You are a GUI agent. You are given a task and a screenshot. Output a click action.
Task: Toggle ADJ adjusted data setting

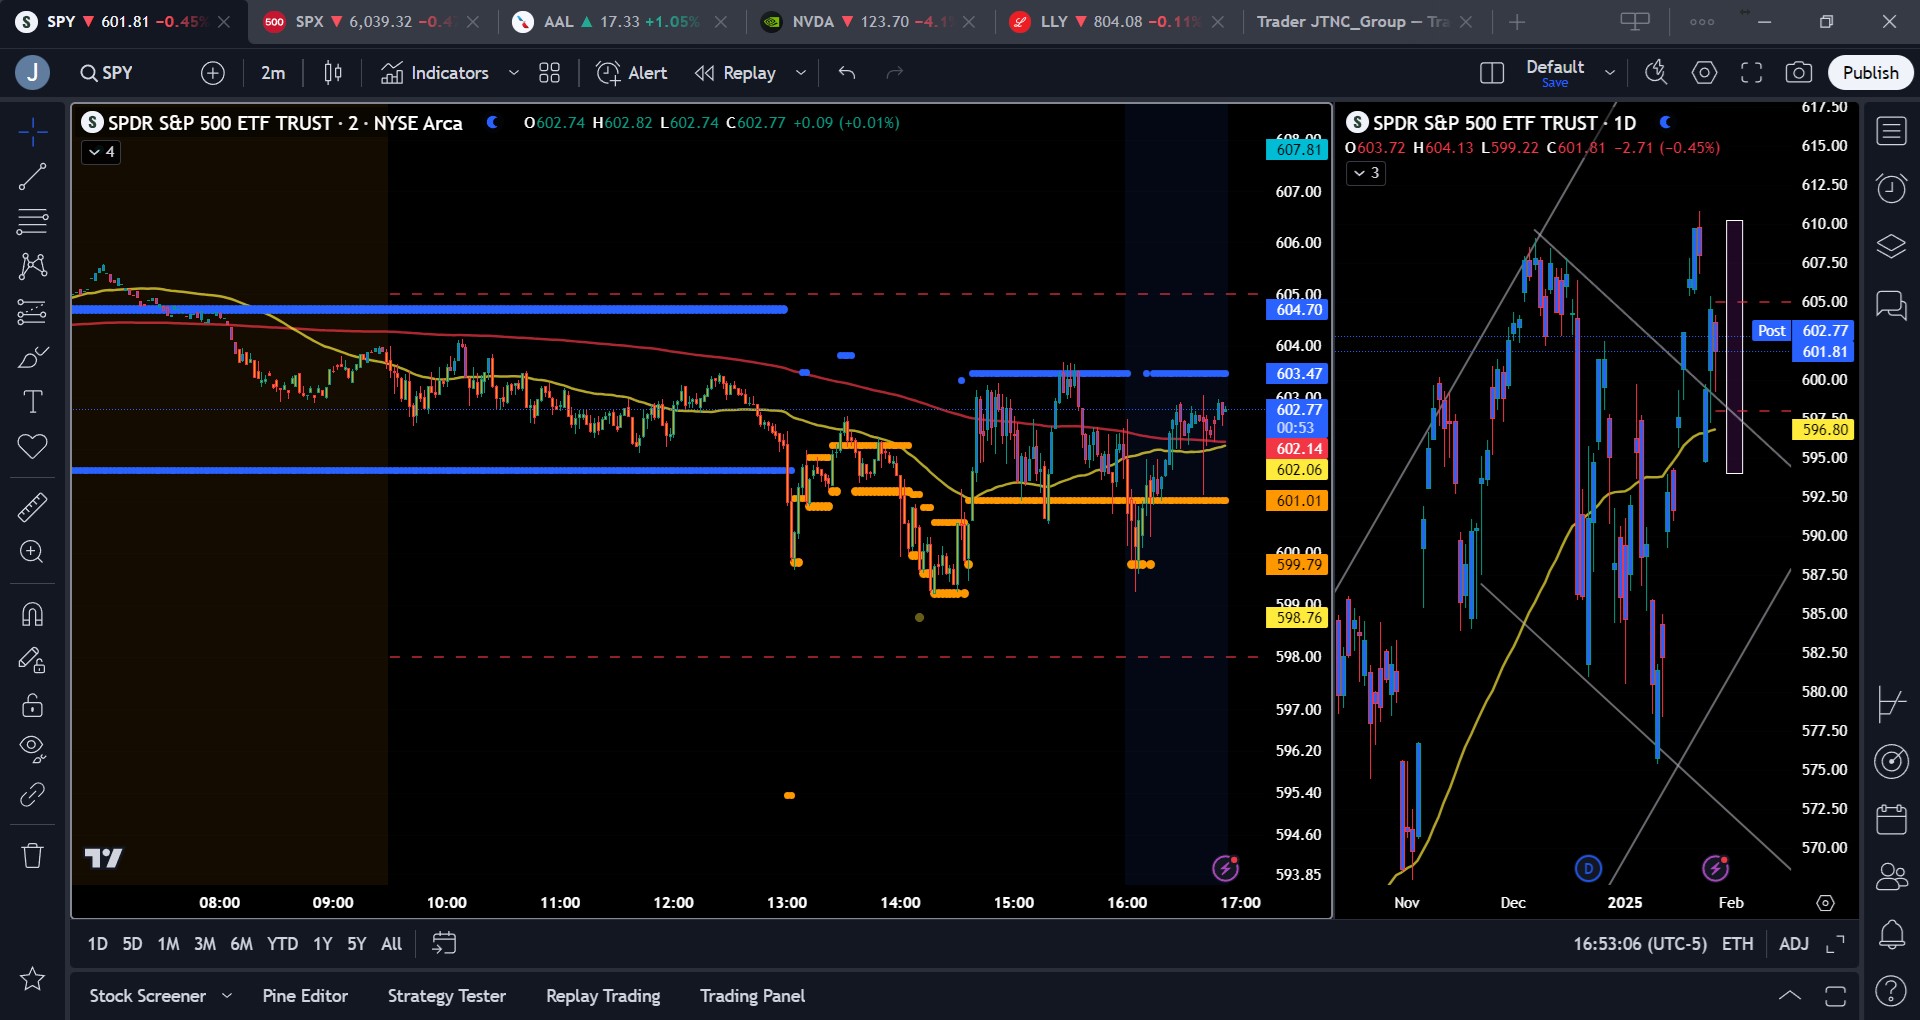pyautogui.click(x=1794, y=944)
